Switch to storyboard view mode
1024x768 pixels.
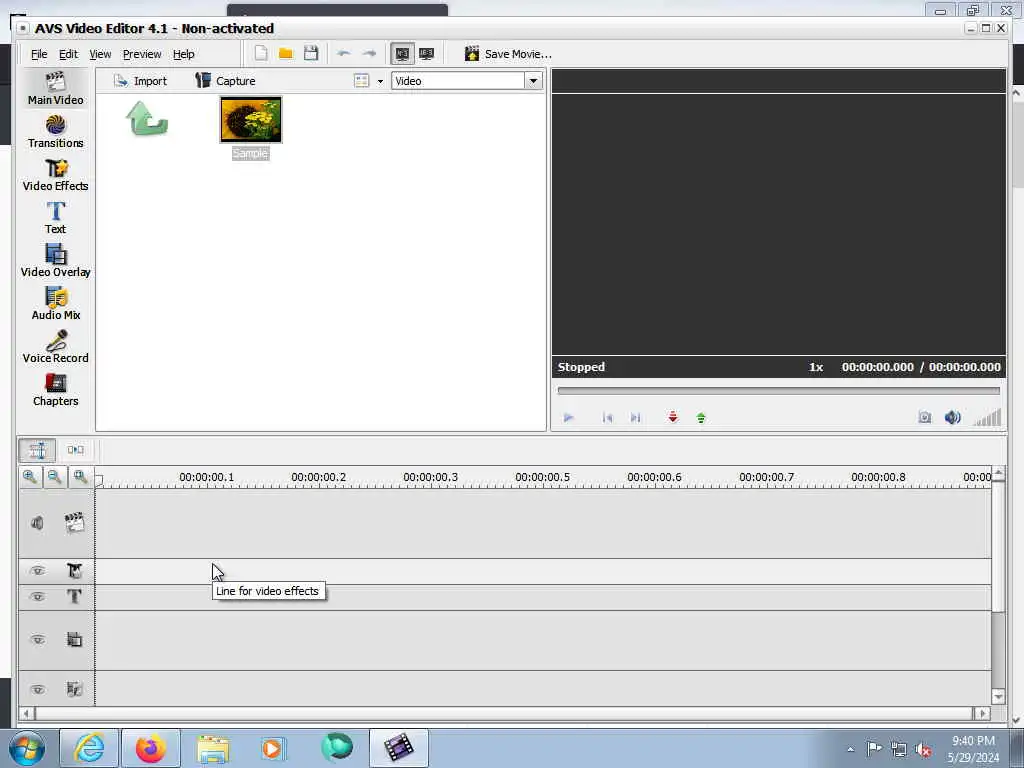[x=75, y=450]
